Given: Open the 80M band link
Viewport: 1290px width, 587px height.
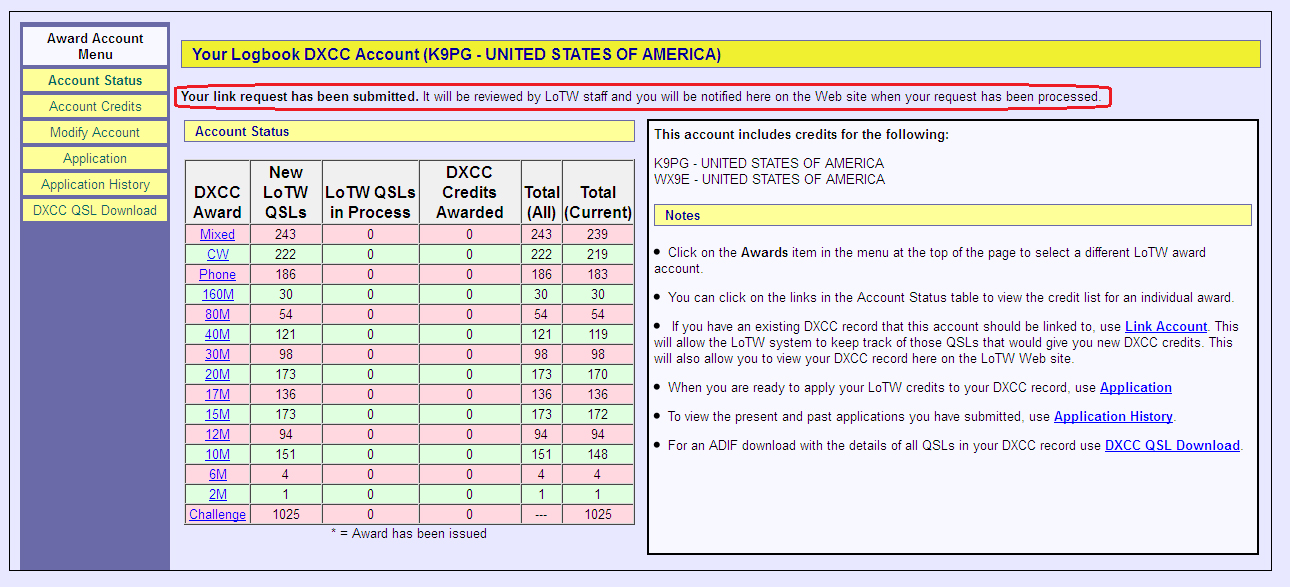Looking at the screenshot, I should (217, 315).
